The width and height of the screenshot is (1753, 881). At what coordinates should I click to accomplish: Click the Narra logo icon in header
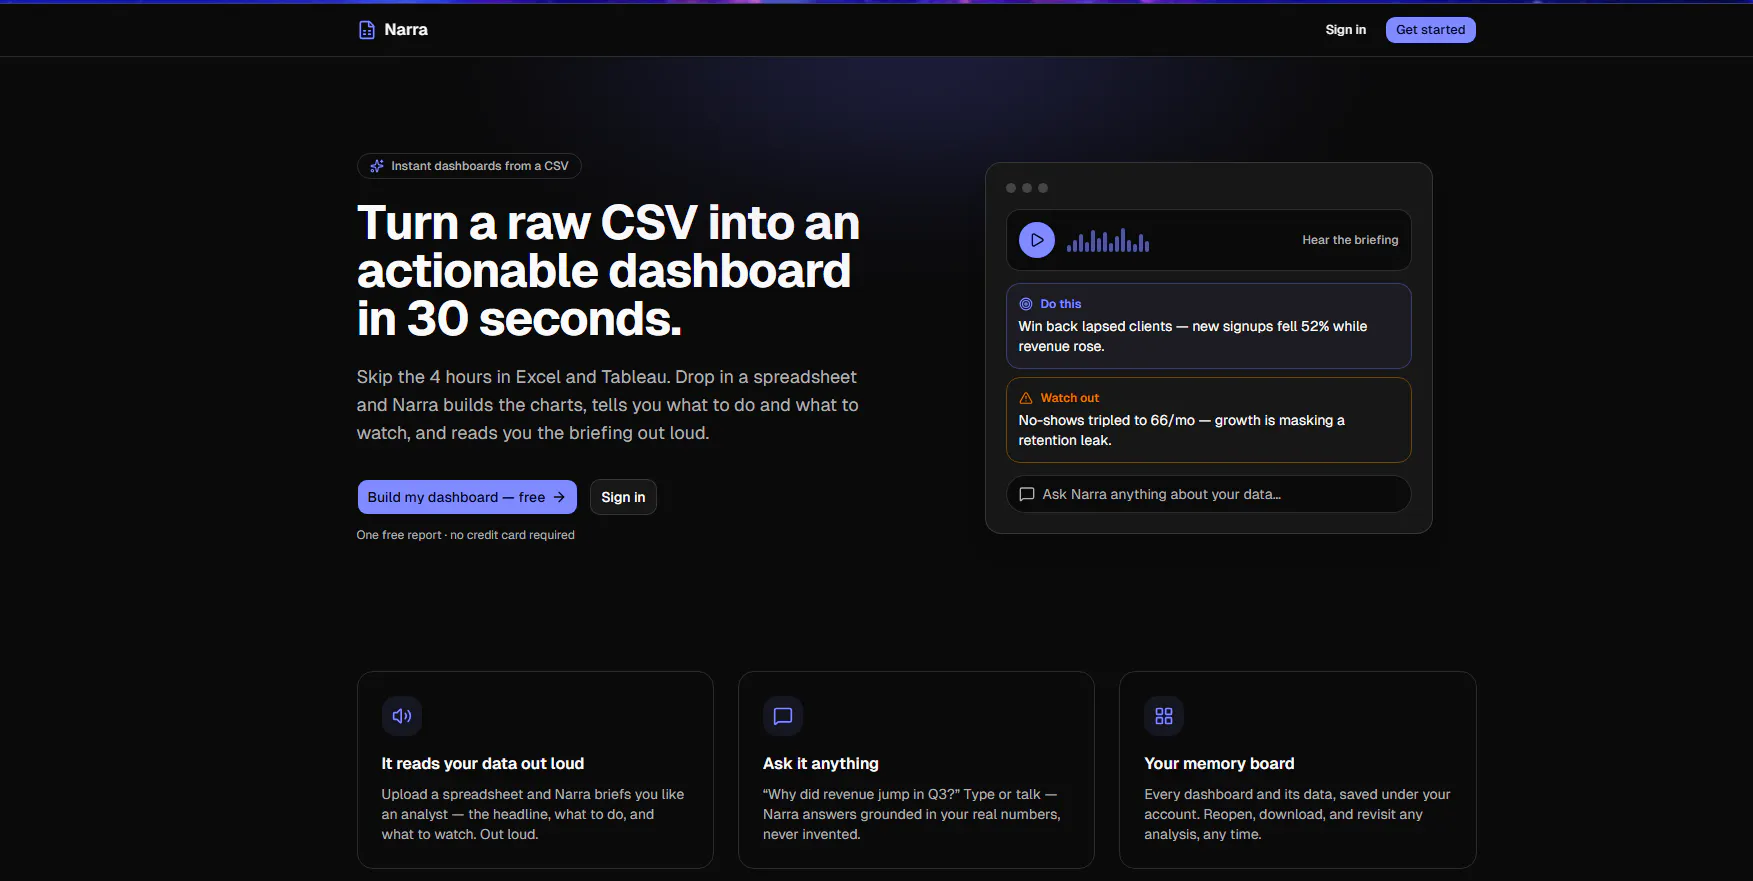[367, 30]
